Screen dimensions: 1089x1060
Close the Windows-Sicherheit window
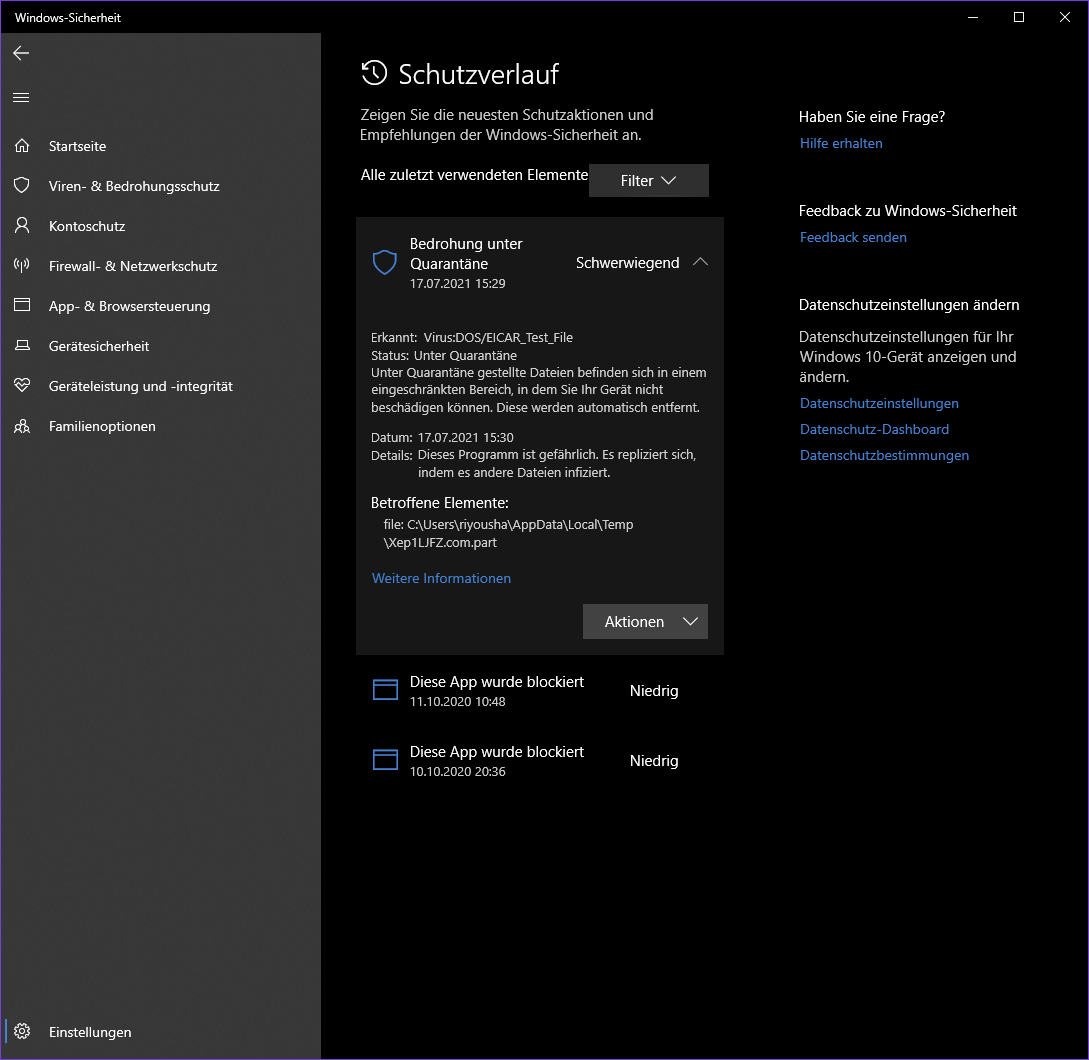pyautogui.click(x=1065, y=17)
